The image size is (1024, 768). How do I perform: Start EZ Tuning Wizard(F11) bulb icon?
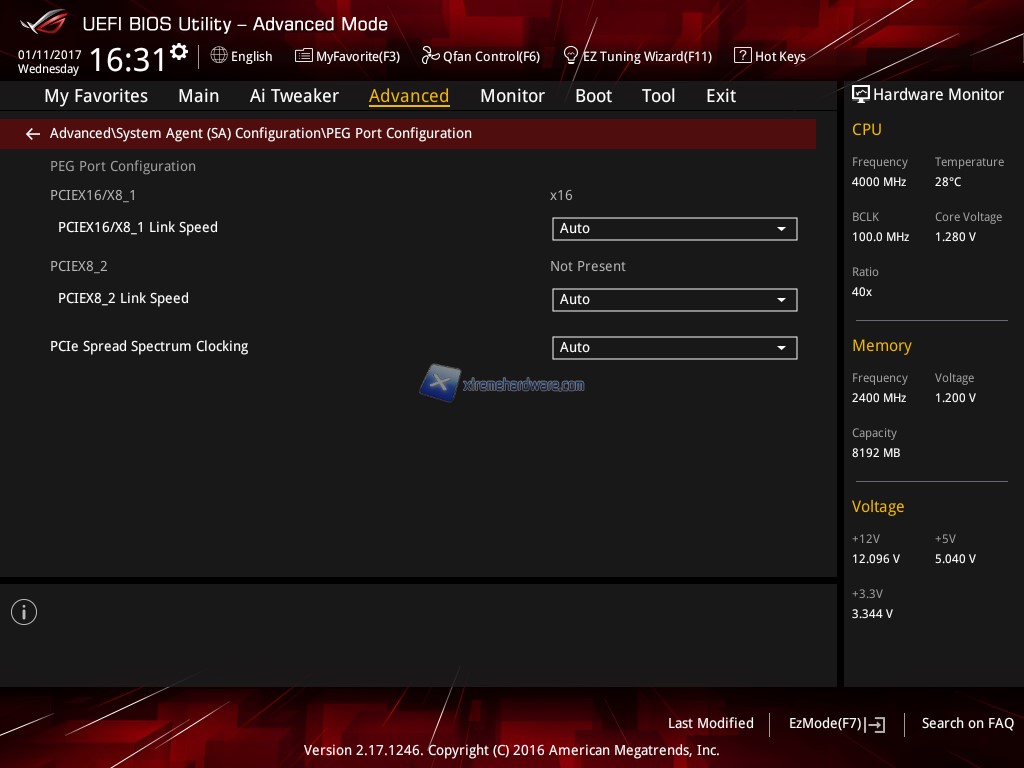coord(571,56)
